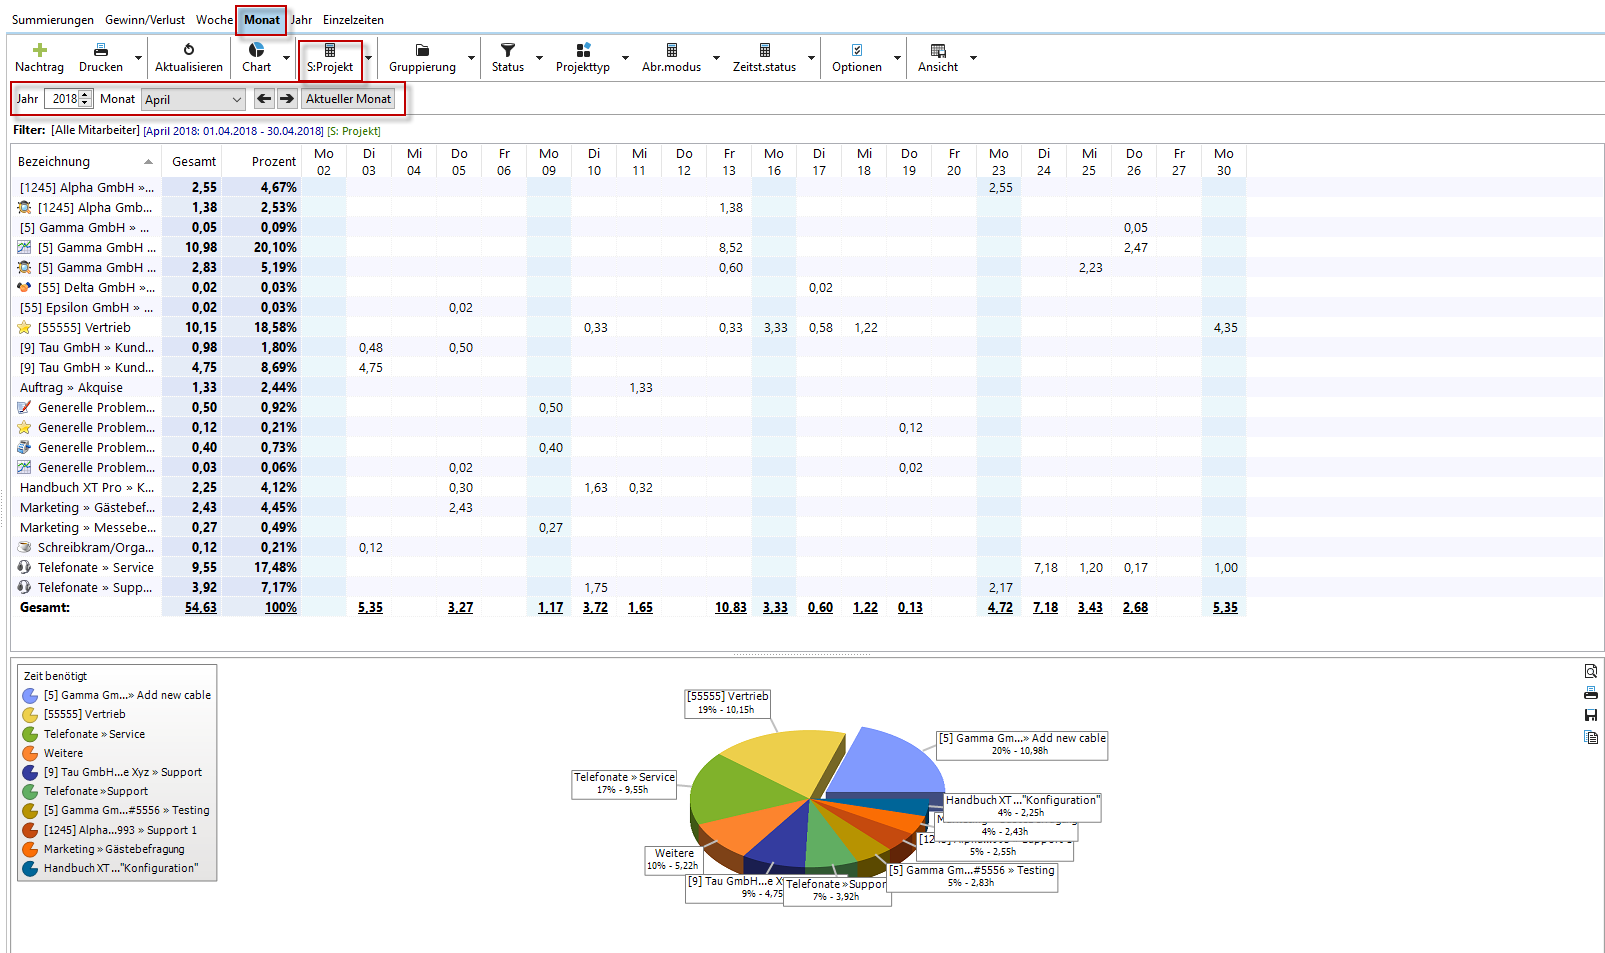Open the Status filter funnel
The image size is (1605, 953).
tap(507, 50)
